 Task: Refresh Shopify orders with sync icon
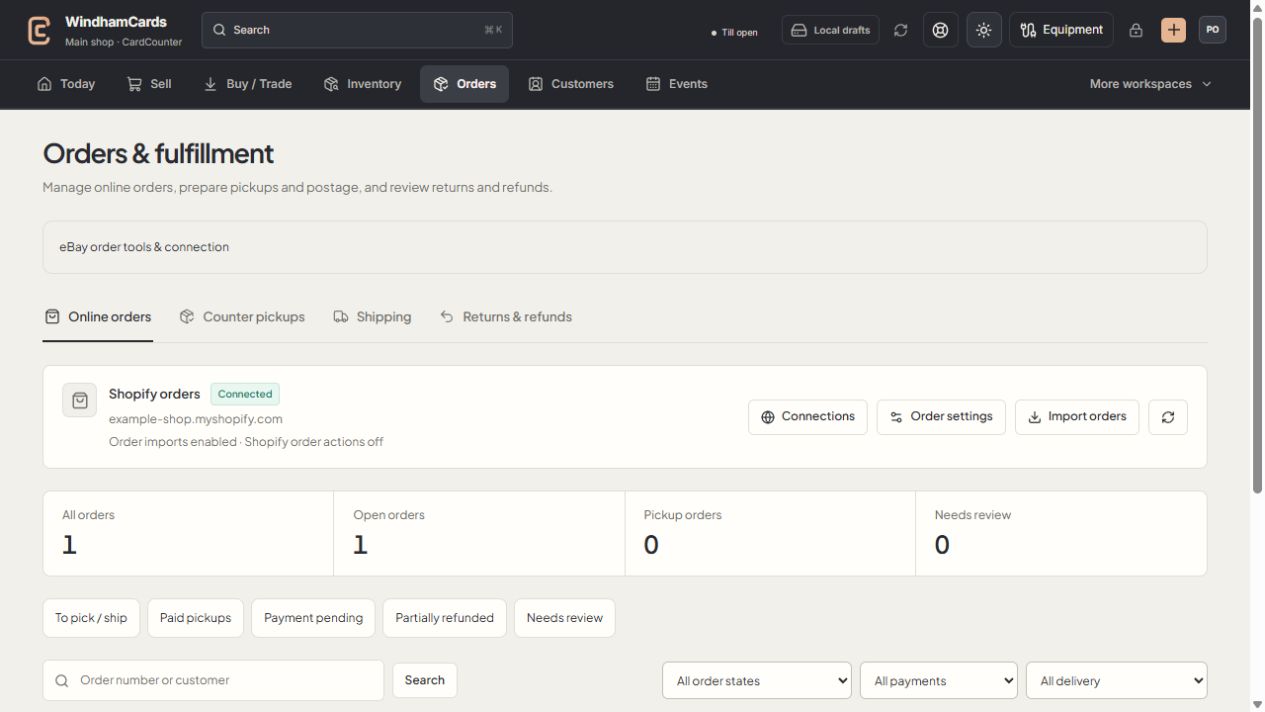click(1168, 417)
